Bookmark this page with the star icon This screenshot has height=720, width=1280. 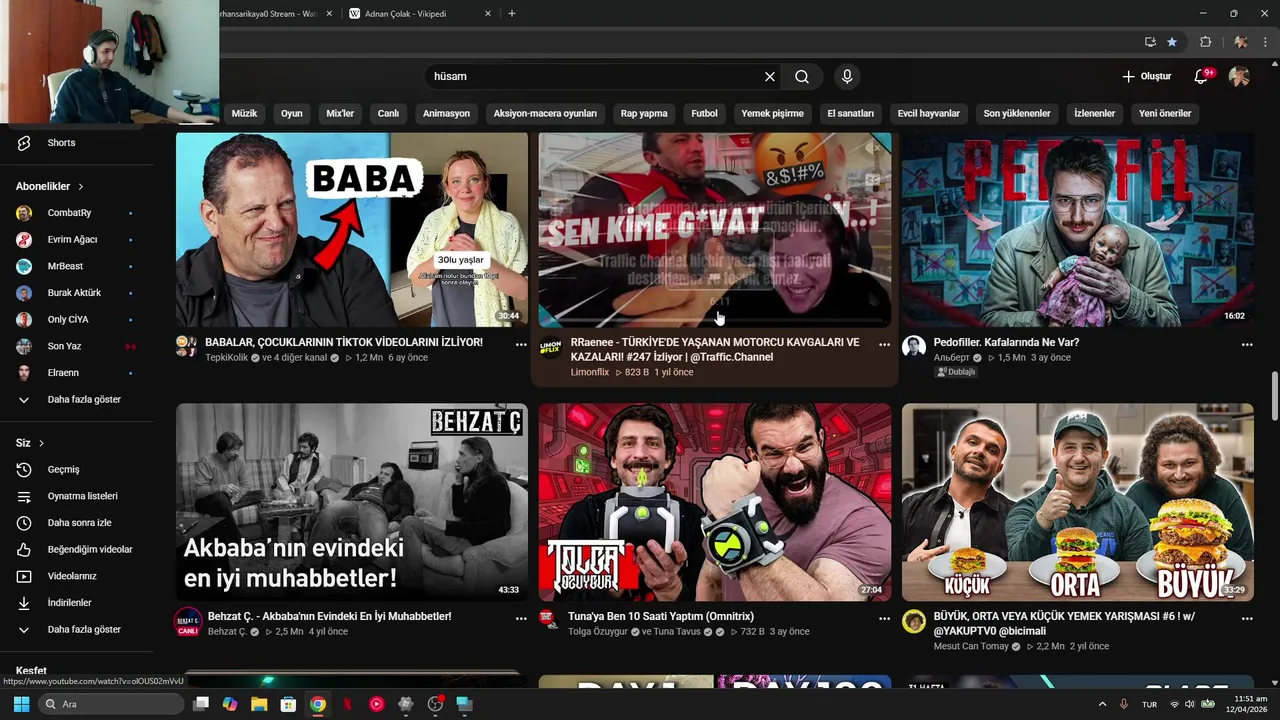coord(1172,42)
